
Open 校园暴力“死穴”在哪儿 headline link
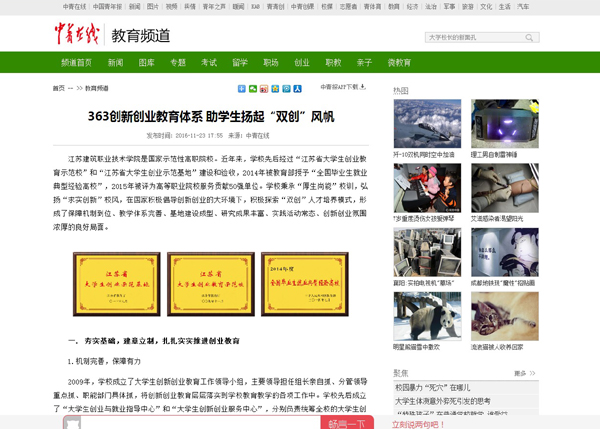tap(433, 387)
